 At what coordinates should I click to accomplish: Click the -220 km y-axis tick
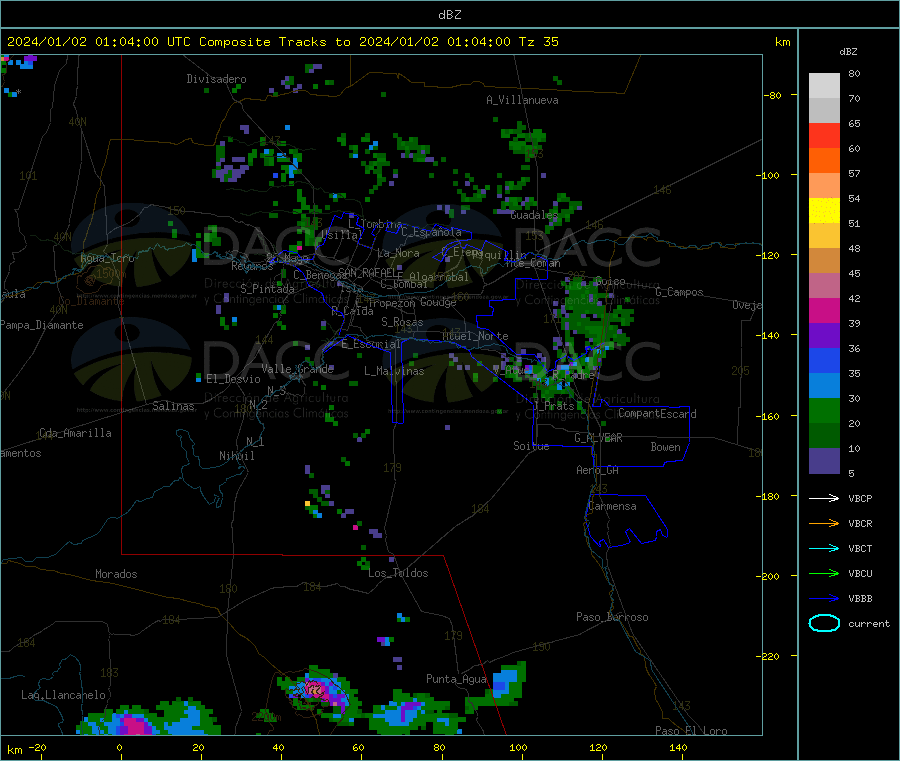tap(770, 657)
